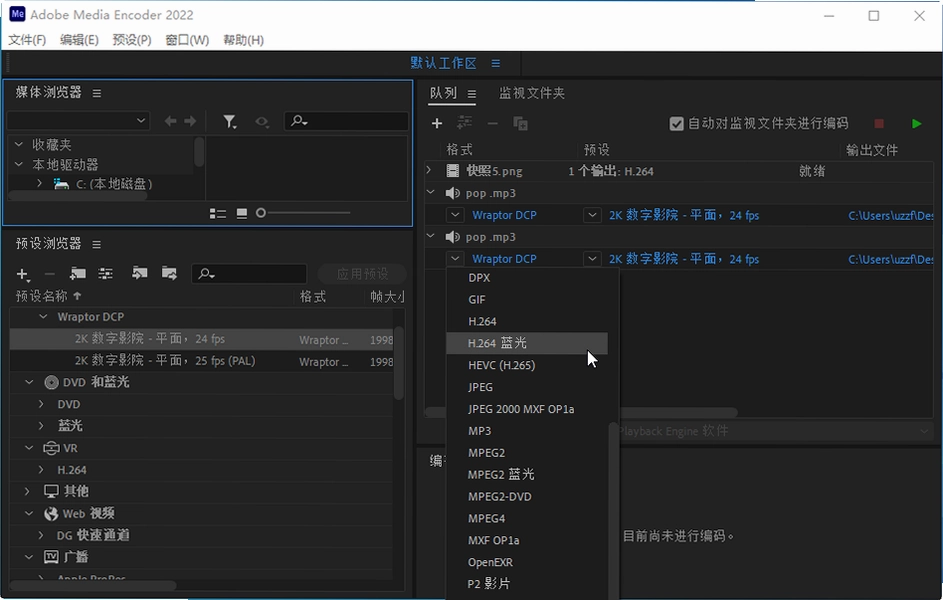Open the 文件(F) menu
This screenshot has height=600, width=943.
coord(27,40)
